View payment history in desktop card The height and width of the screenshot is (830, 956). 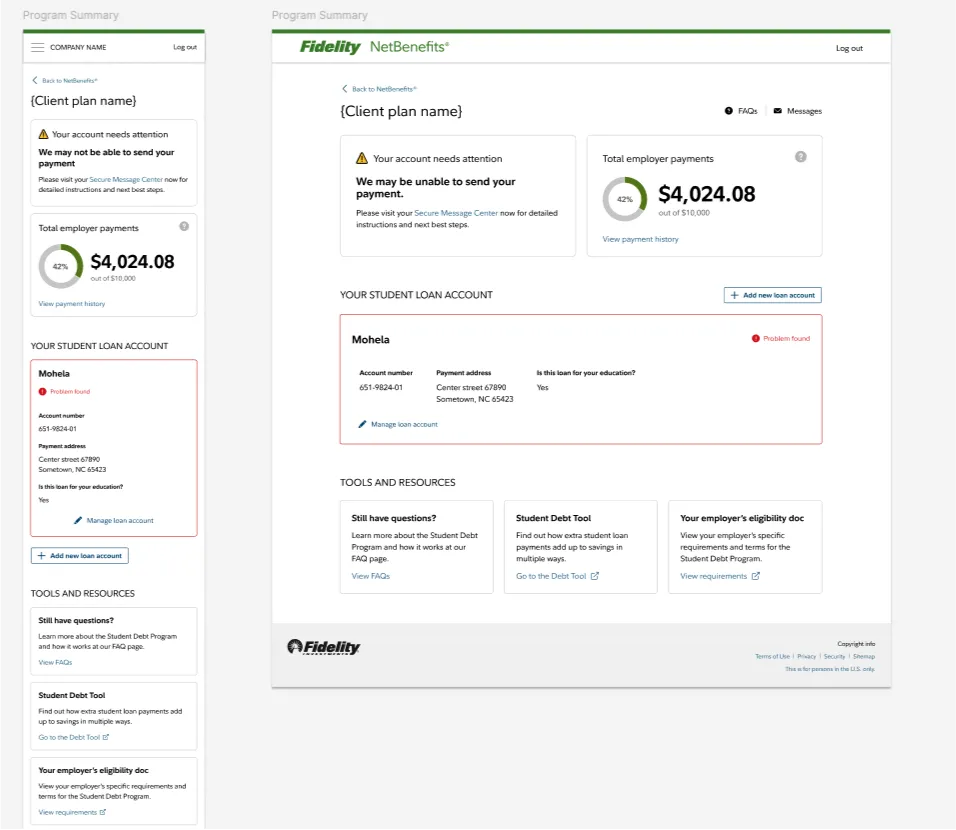640,240
